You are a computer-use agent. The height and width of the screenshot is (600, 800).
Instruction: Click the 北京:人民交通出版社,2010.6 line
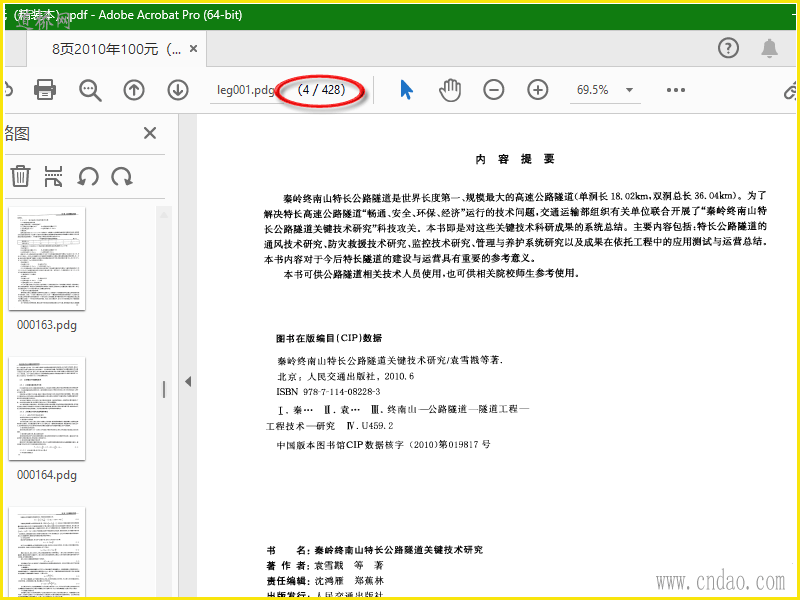[x=345, y=377]
